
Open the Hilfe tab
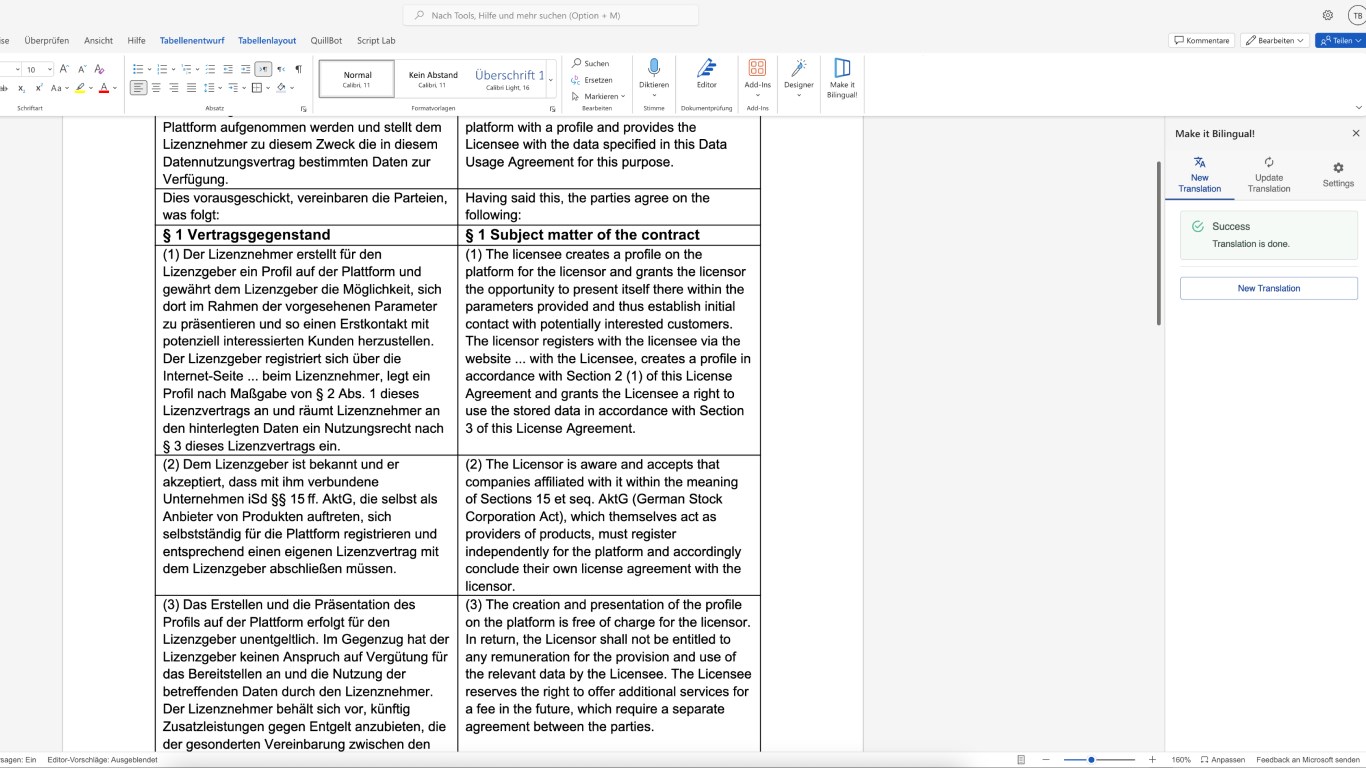[137, 41]
